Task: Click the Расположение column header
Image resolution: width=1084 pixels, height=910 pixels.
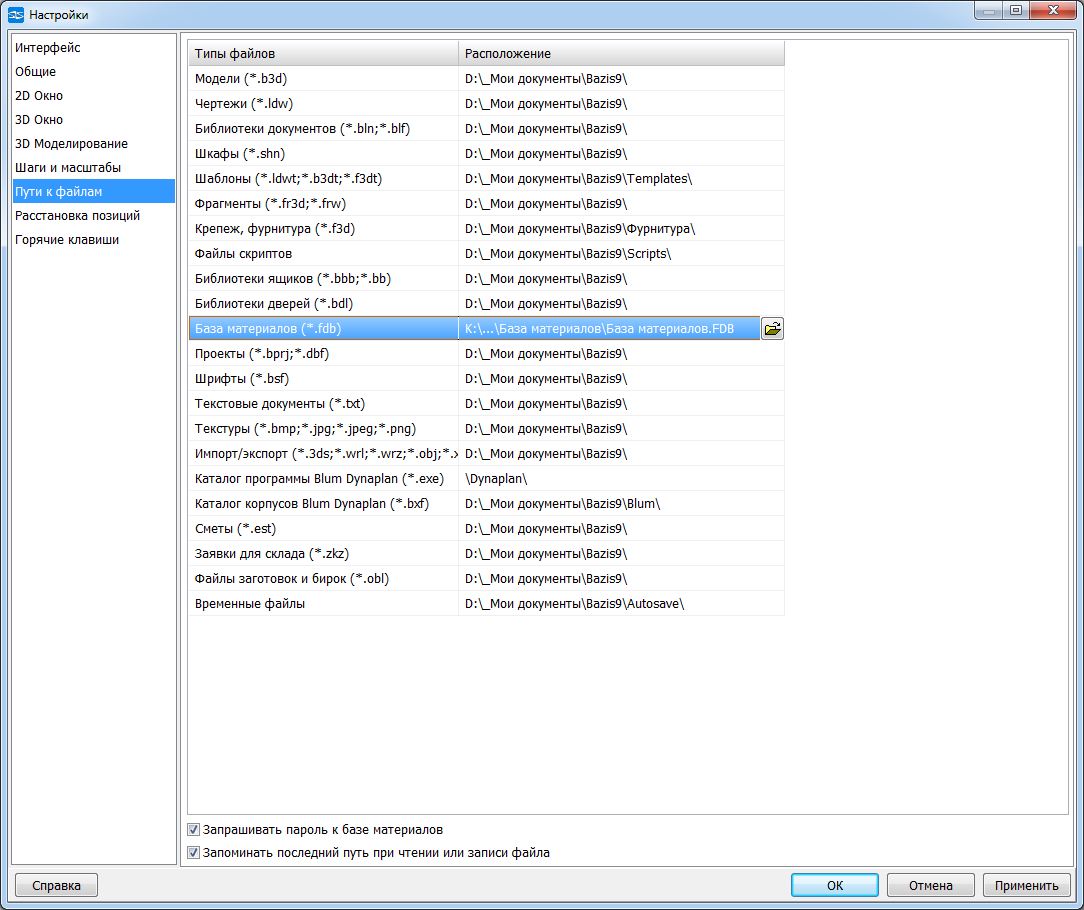Action: click(621, 53)
